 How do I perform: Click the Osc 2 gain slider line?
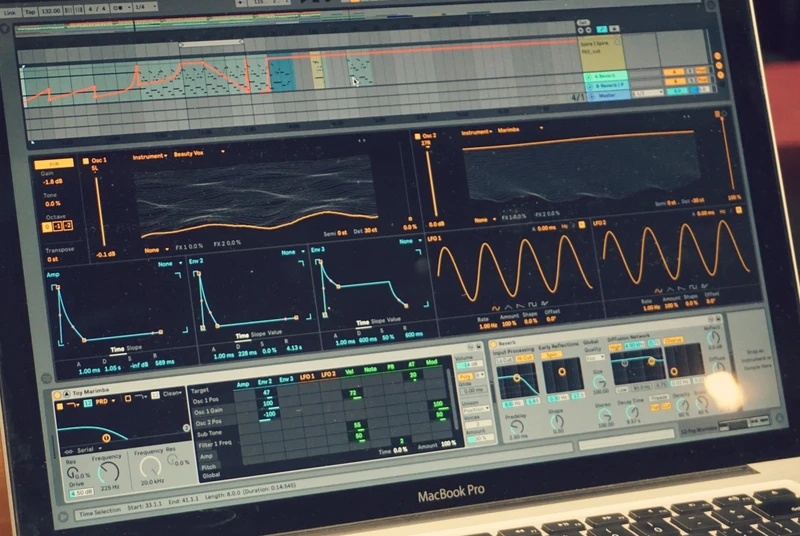click(x=431, y=183)
